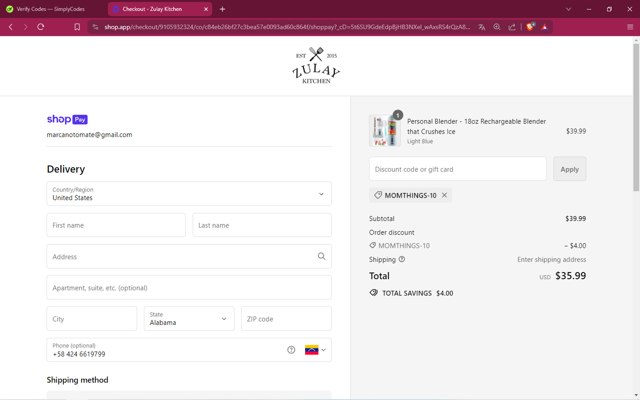
Task: Click the Discount code or gift card field
Action: click(x=458, y=169)
